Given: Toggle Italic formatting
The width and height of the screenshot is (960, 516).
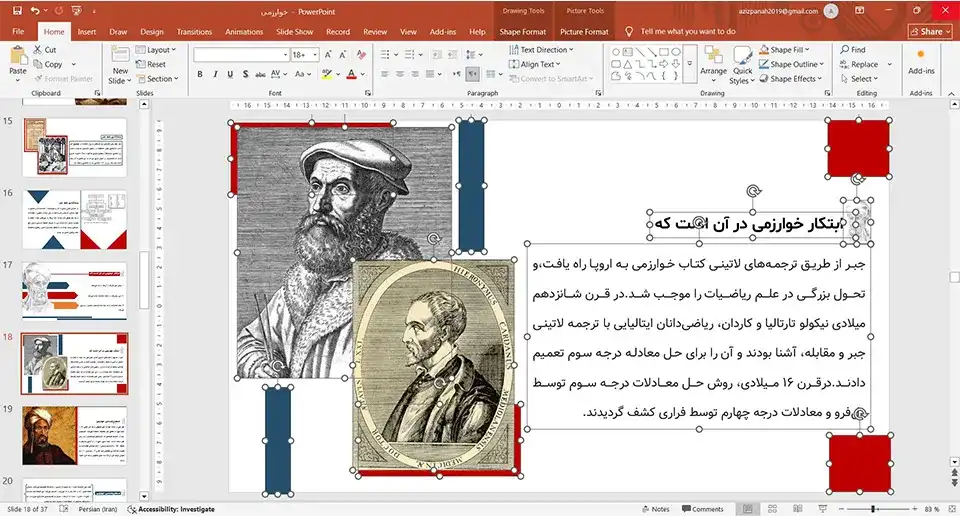Looking at the screenshot, I should click(215, 74).
